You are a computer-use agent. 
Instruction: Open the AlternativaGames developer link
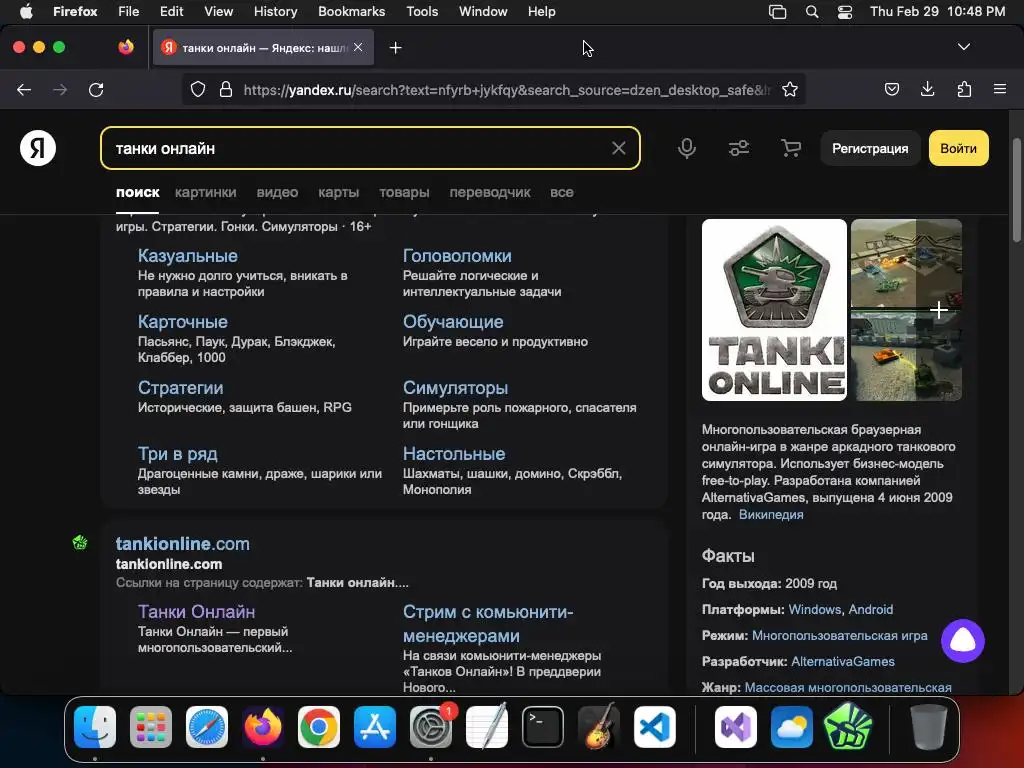tap(842, 662)
